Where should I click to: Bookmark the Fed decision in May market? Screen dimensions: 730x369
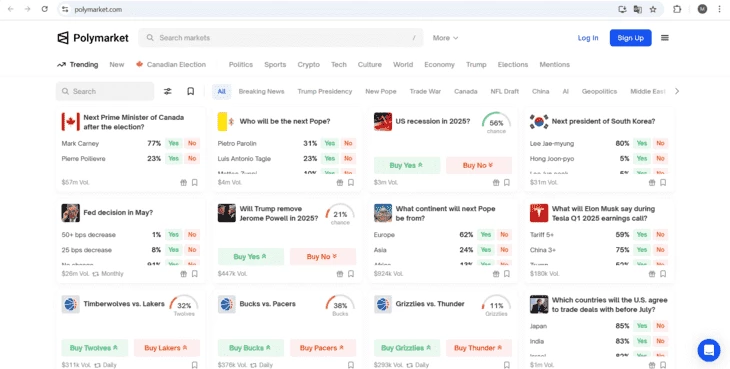tap(195, 274)
